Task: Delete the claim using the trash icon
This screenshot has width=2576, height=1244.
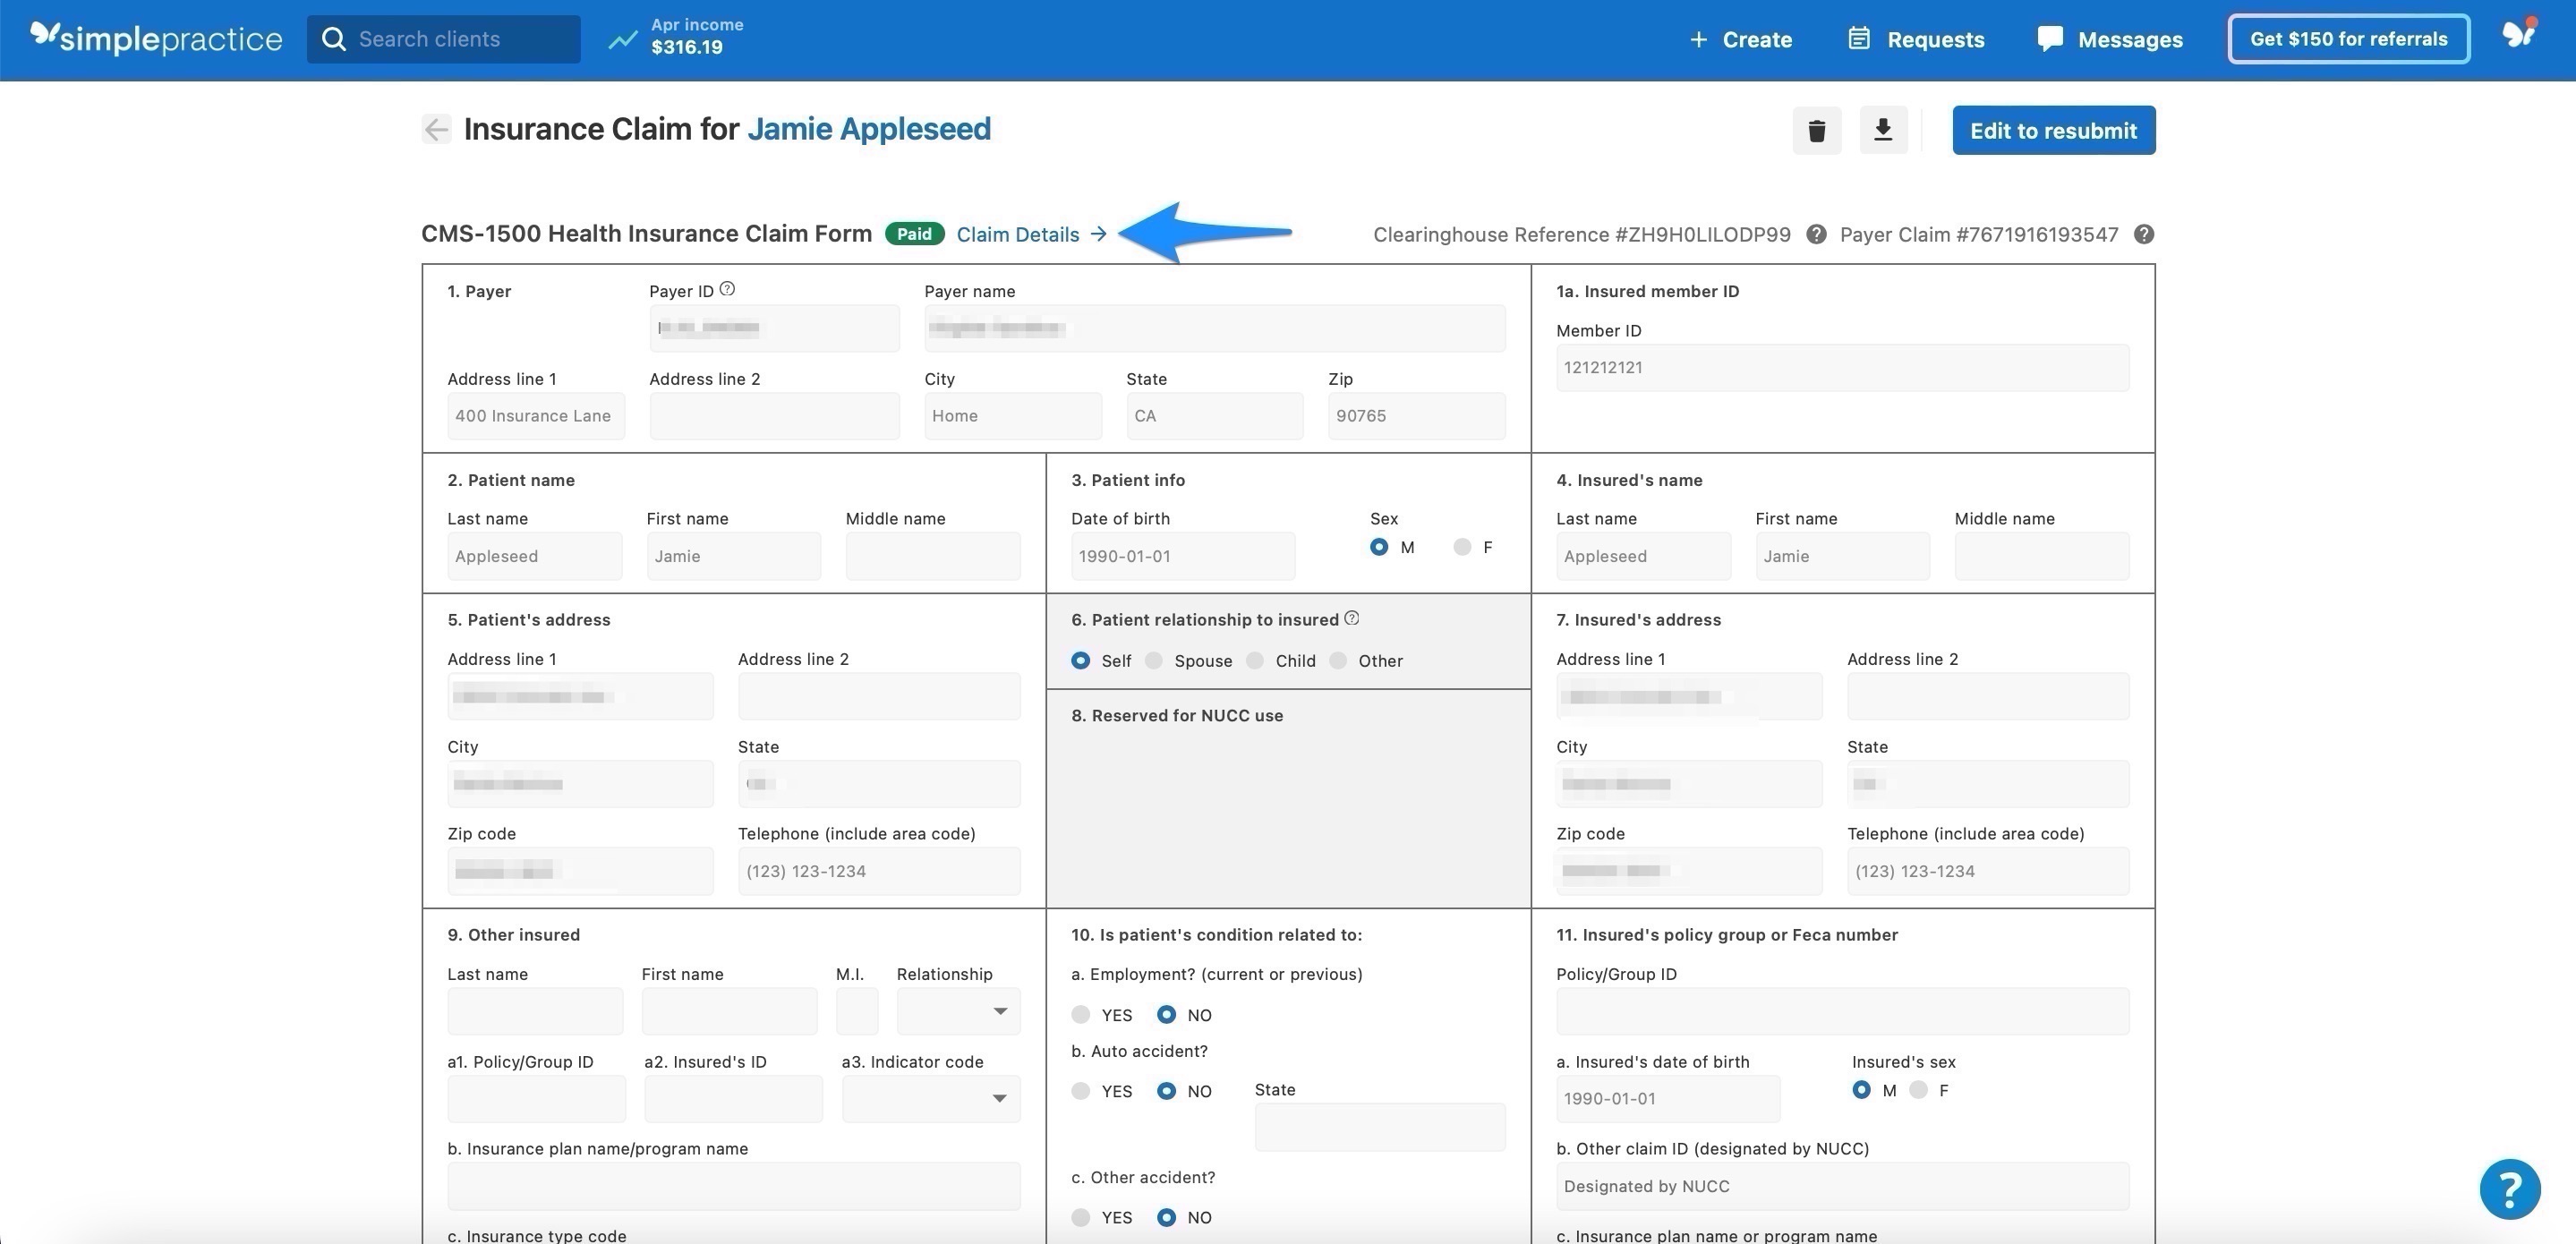Action: [1817, 130]
